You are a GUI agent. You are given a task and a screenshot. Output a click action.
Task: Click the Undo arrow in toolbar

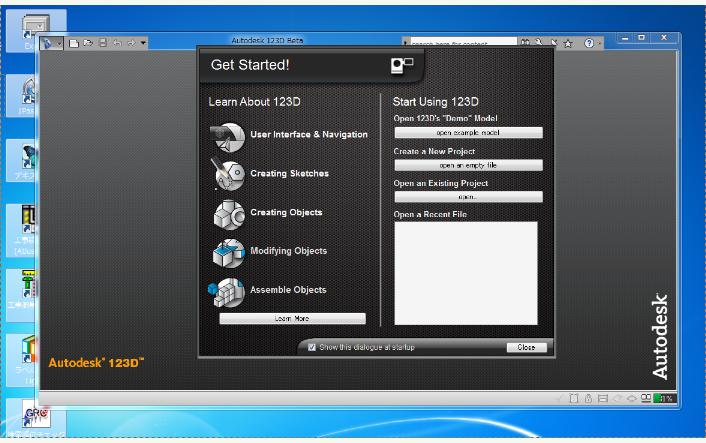[117, 43]
